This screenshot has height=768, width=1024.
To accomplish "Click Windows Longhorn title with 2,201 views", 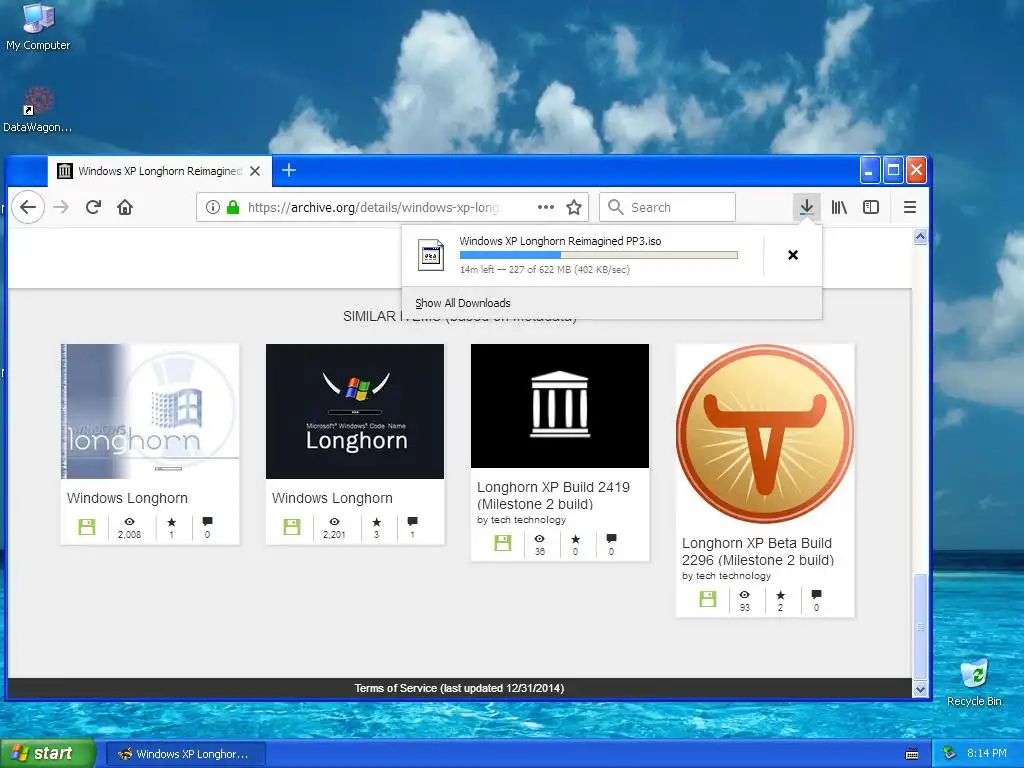I will (332, 498).
